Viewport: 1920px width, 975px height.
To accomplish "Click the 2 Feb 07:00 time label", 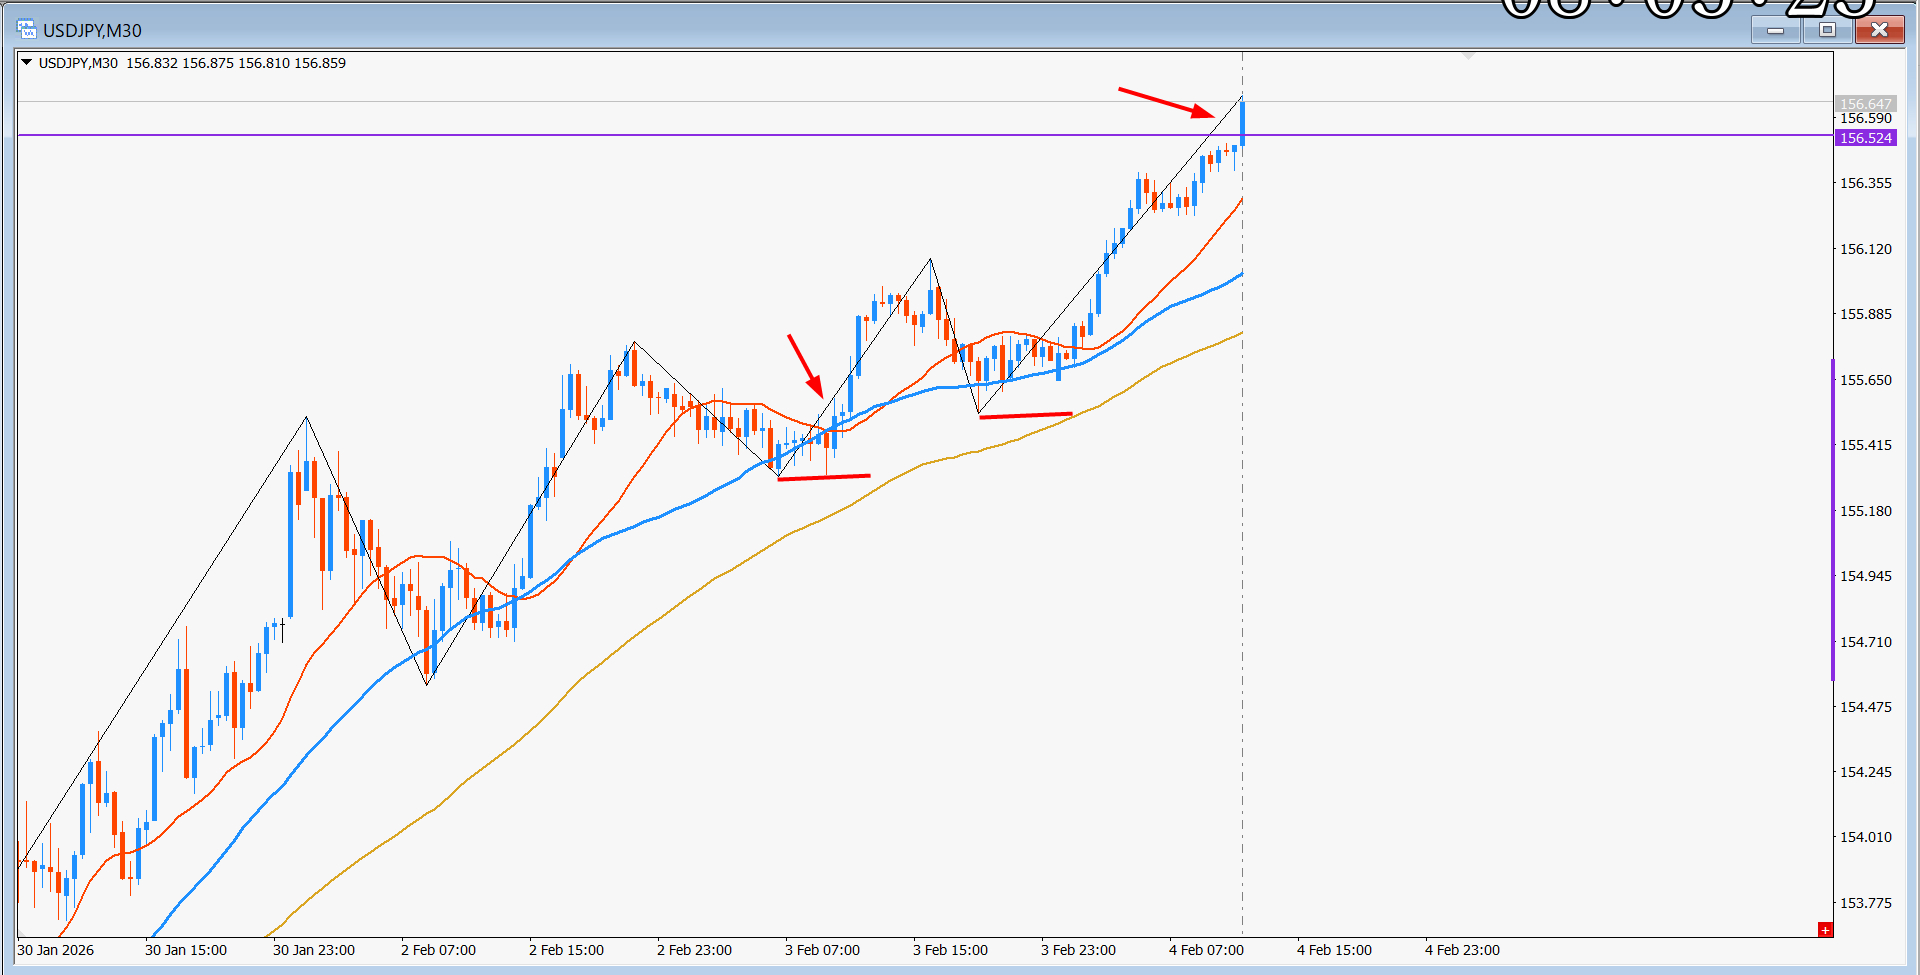I will [438, 950].
